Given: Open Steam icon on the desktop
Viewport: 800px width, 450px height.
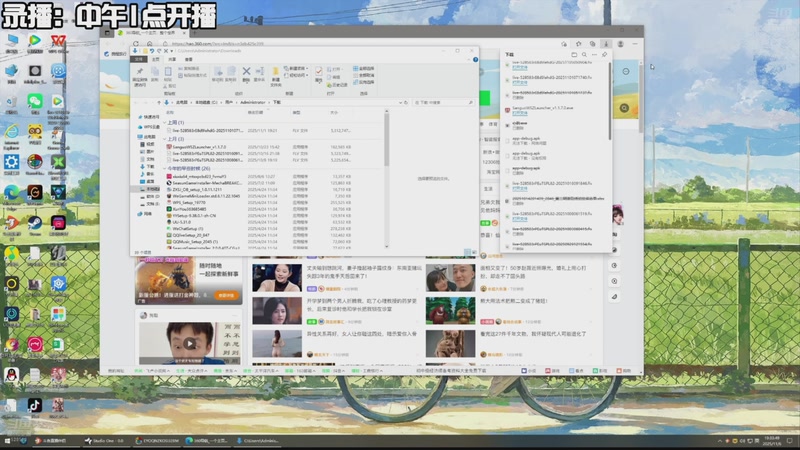Looking at the screenshot, I should pyautogui.click(x=35, y=222).
